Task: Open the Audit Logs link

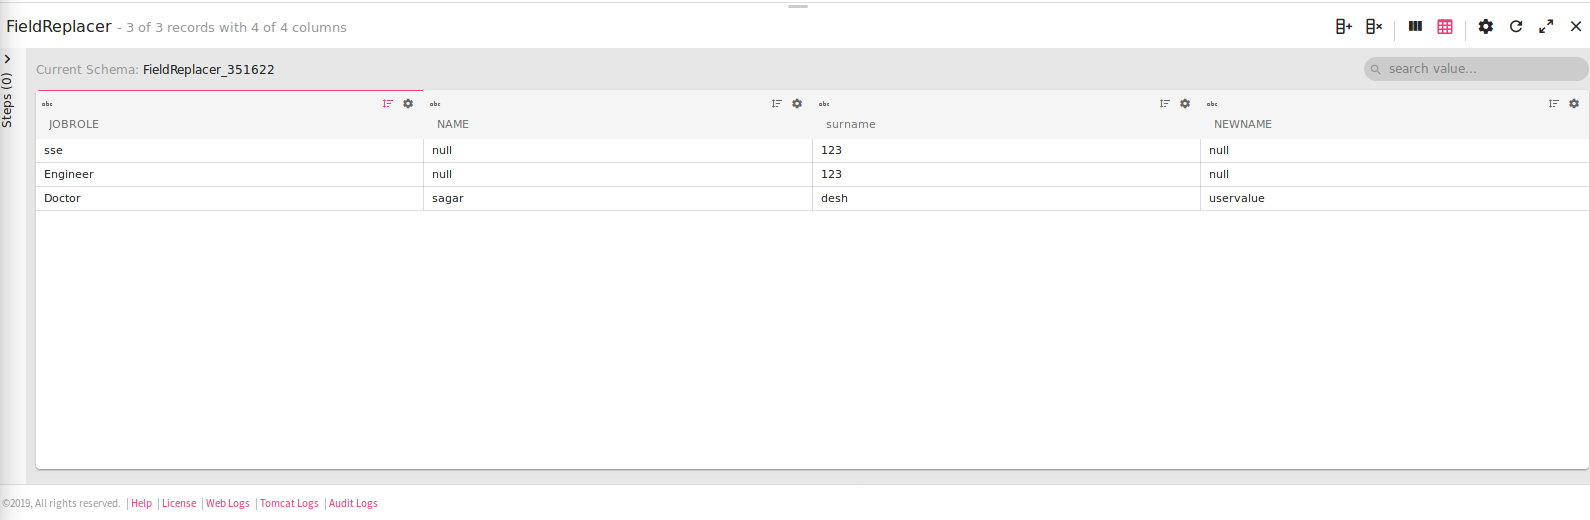Action: pyautogui.click(x=353, y=504)
